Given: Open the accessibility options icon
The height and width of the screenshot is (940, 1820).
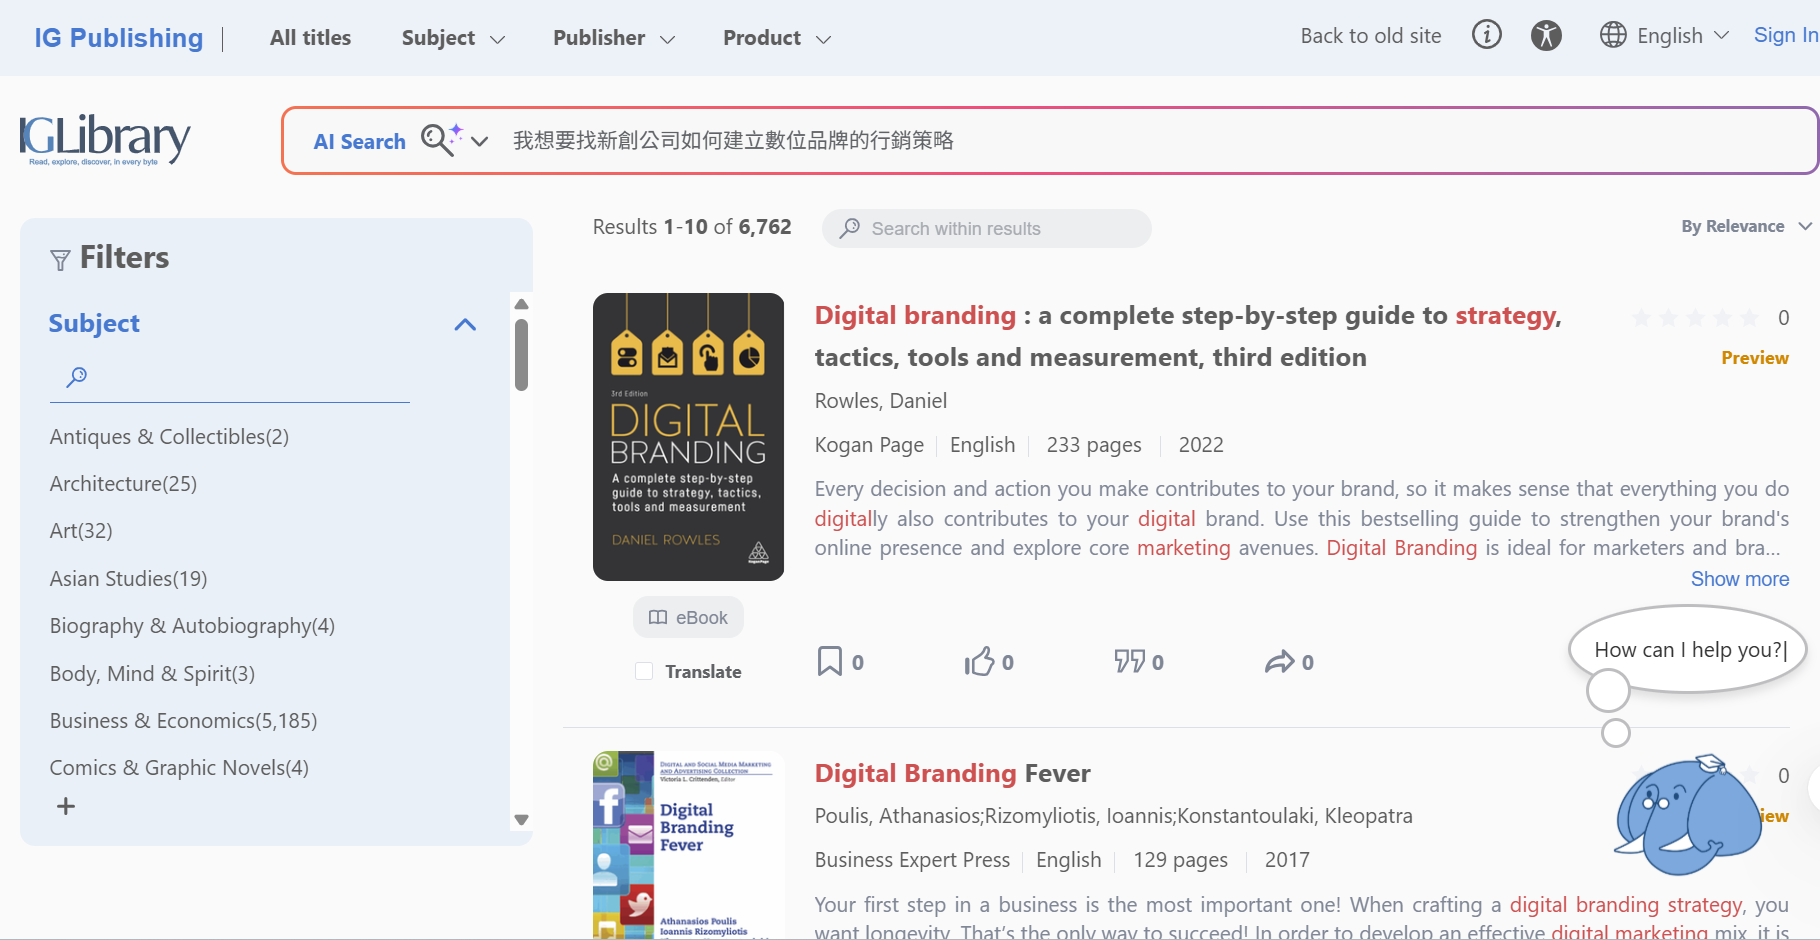Looking at the screenshot, I should click(1546, 36).
